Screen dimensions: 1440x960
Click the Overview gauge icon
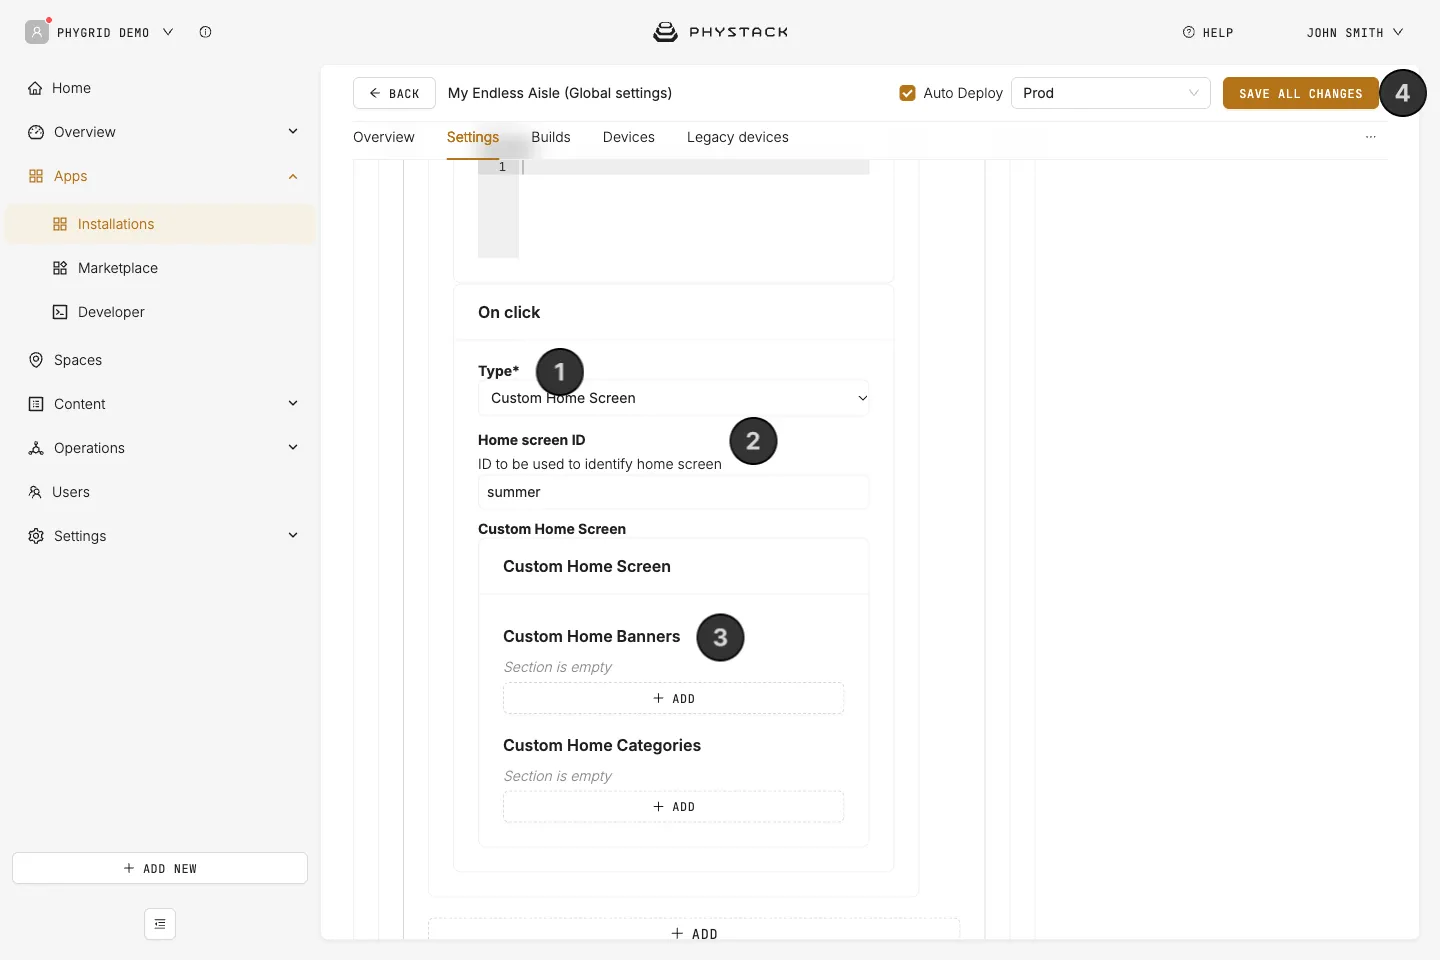click(36, 132)
